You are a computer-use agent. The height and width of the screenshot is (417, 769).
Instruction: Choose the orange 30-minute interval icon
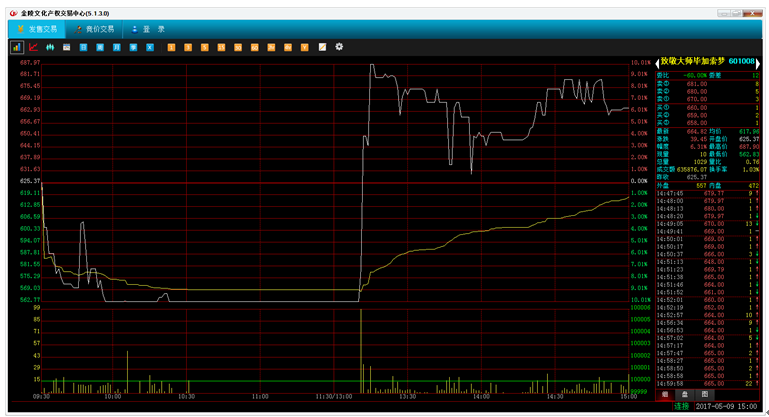point(238,47)
